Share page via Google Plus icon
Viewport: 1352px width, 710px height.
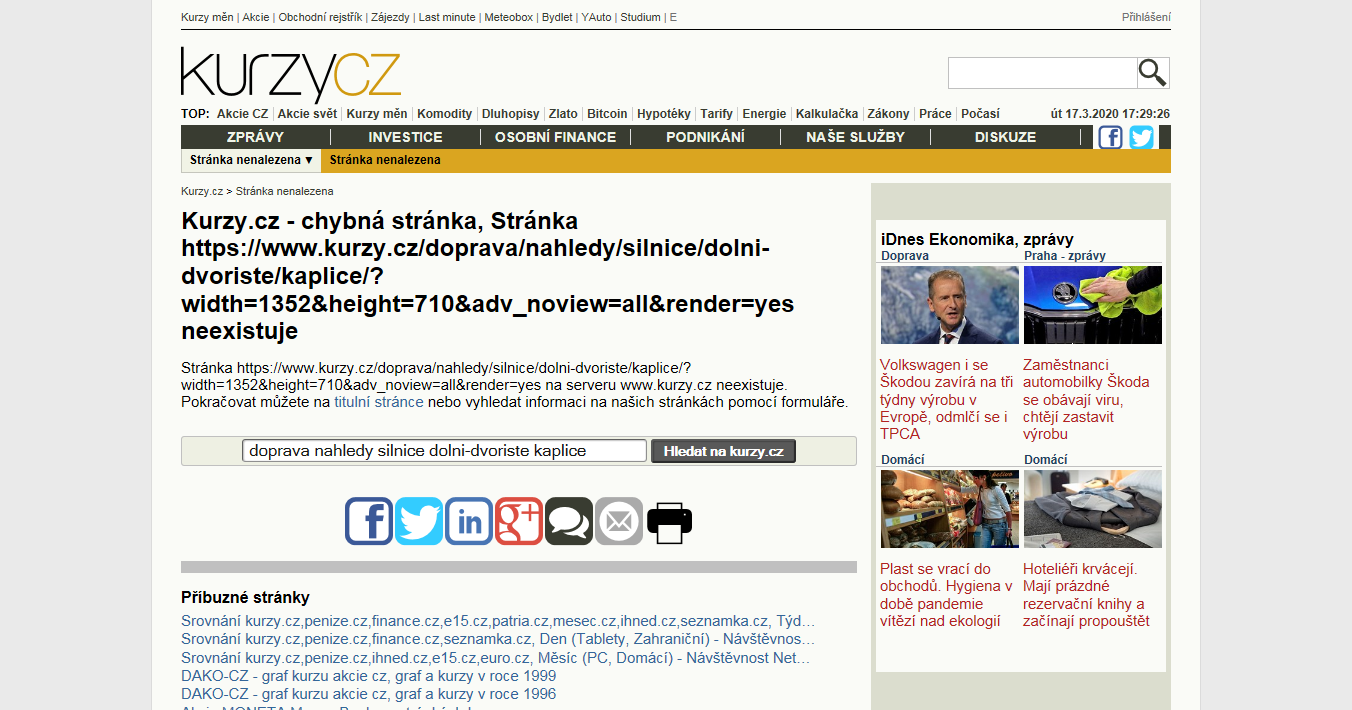click(519, 521)
